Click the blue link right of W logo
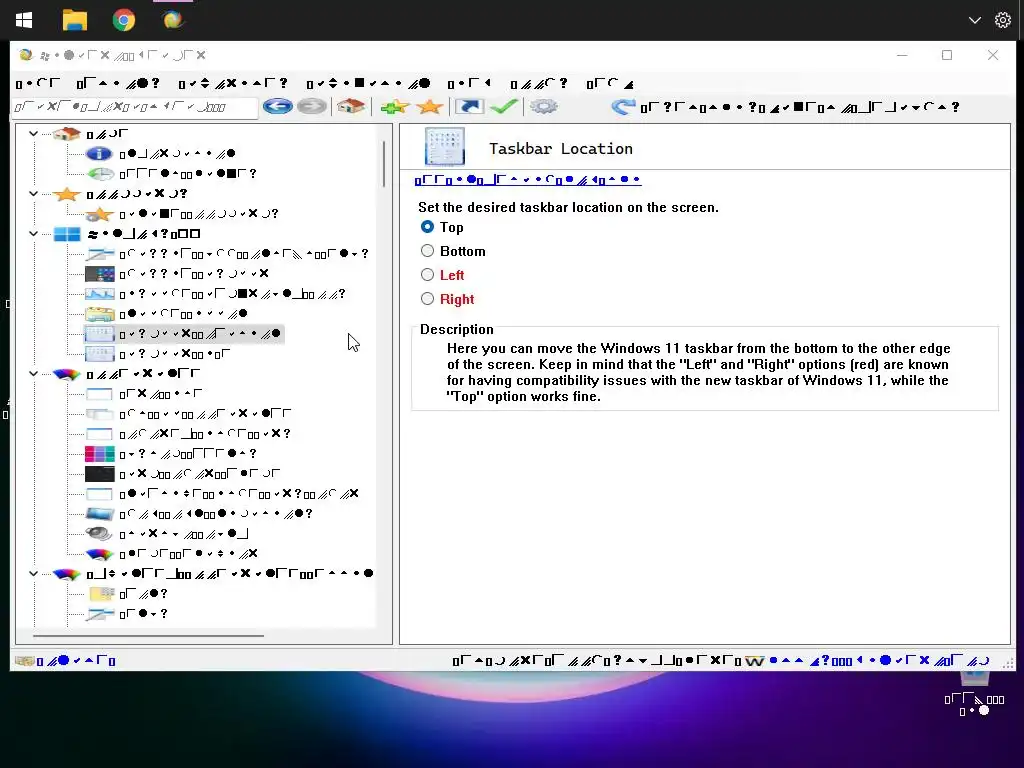This screenshot has height=768, width=1024. click(879, 661)
